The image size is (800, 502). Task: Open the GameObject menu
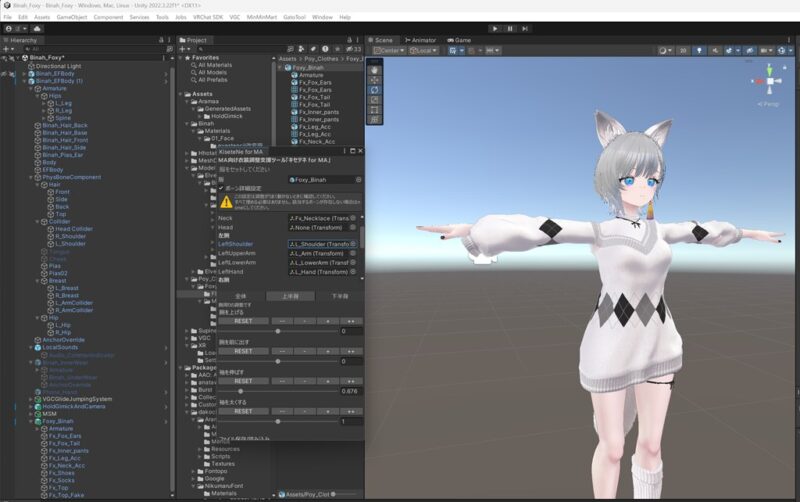click(71, 17)
